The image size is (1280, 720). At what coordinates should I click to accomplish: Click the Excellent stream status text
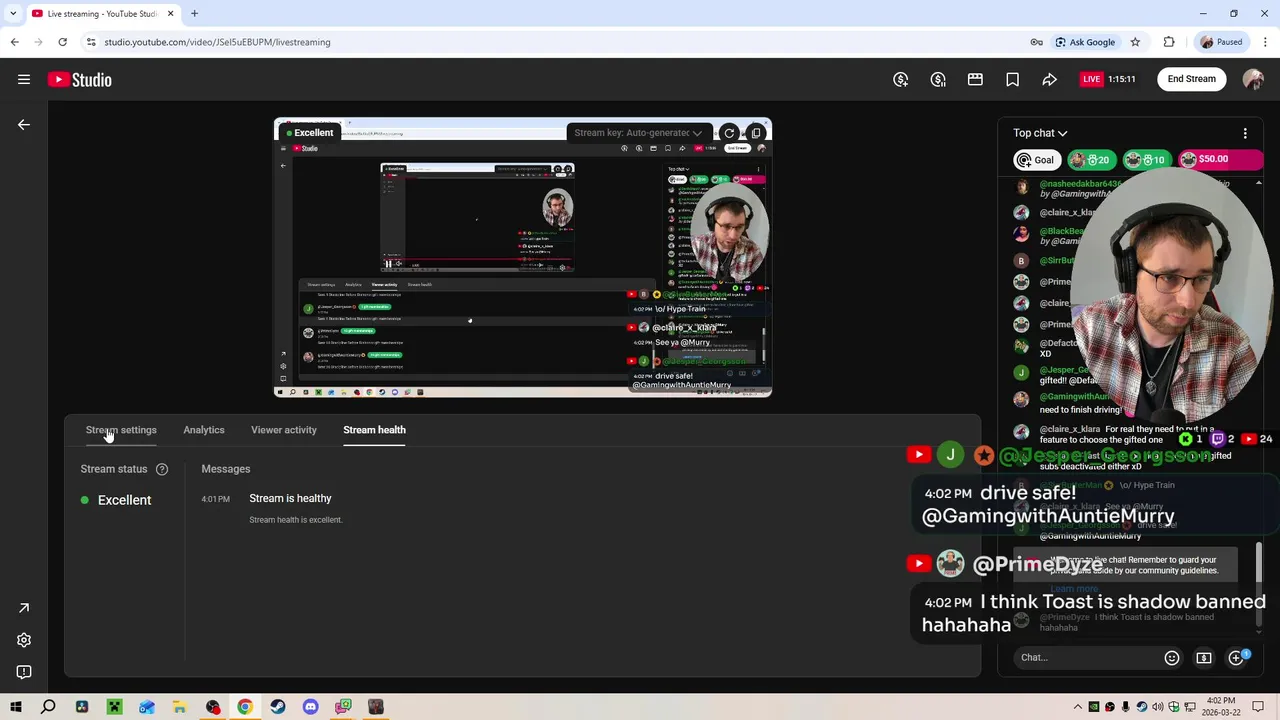(x=124, y=500)
